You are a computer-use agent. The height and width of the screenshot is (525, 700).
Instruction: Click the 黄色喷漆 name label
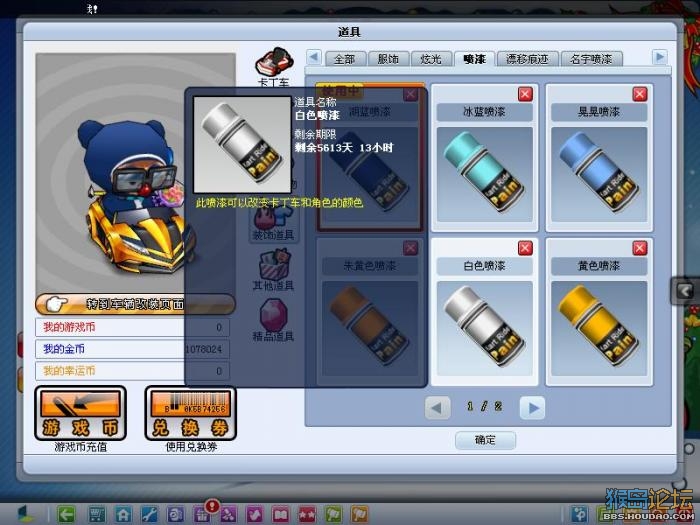599,266
